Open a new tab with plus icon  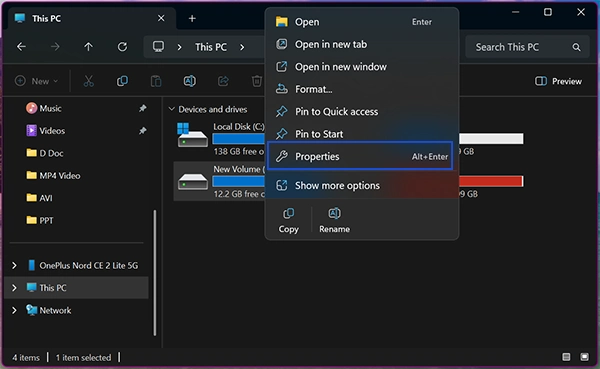pos(192,18)
